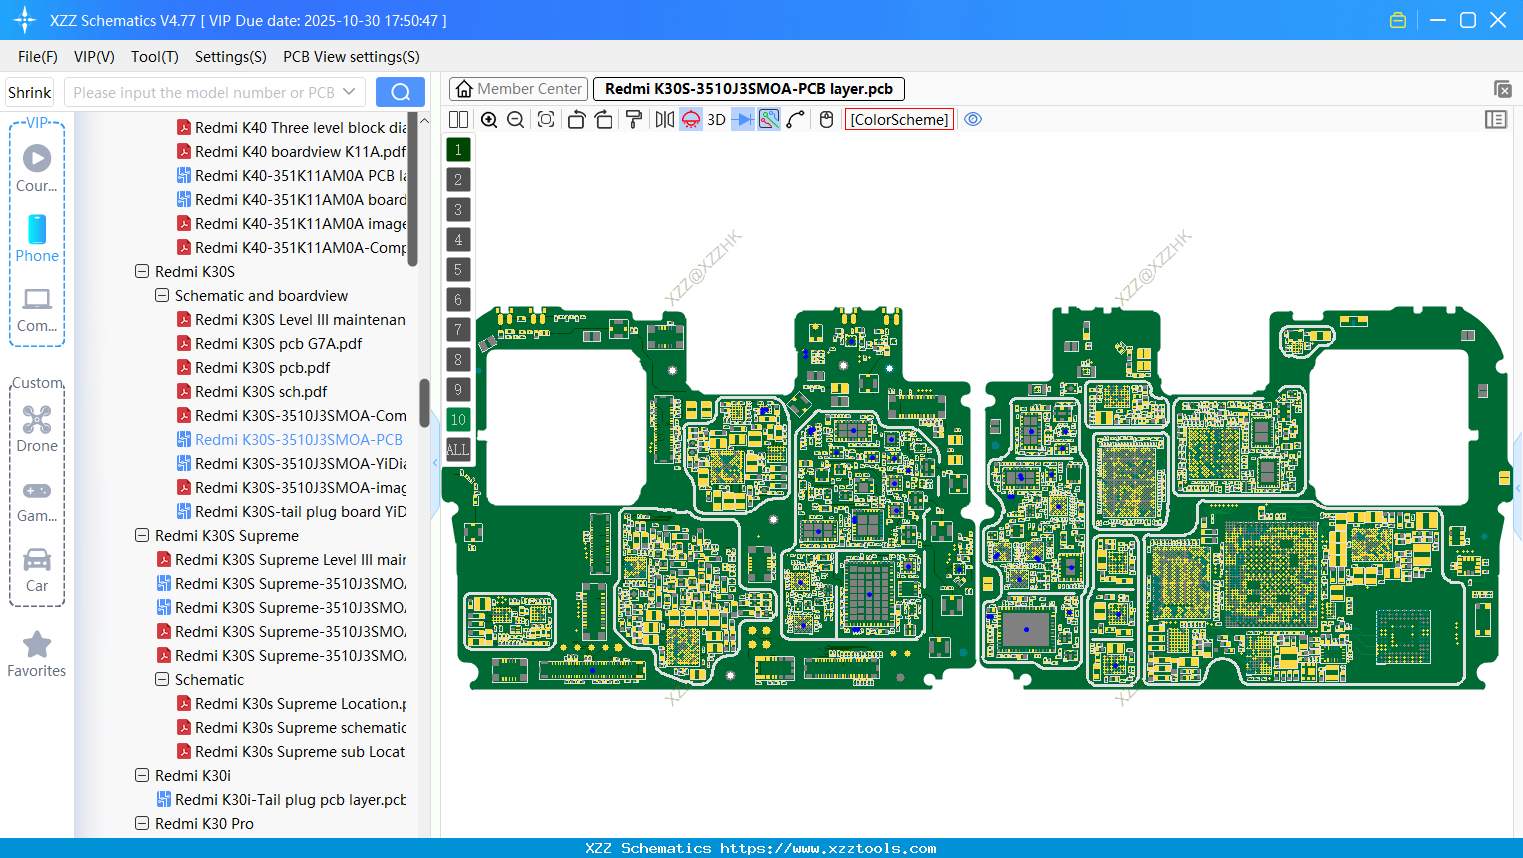Toggle the red lamp highlight mode

coord(690,119)
